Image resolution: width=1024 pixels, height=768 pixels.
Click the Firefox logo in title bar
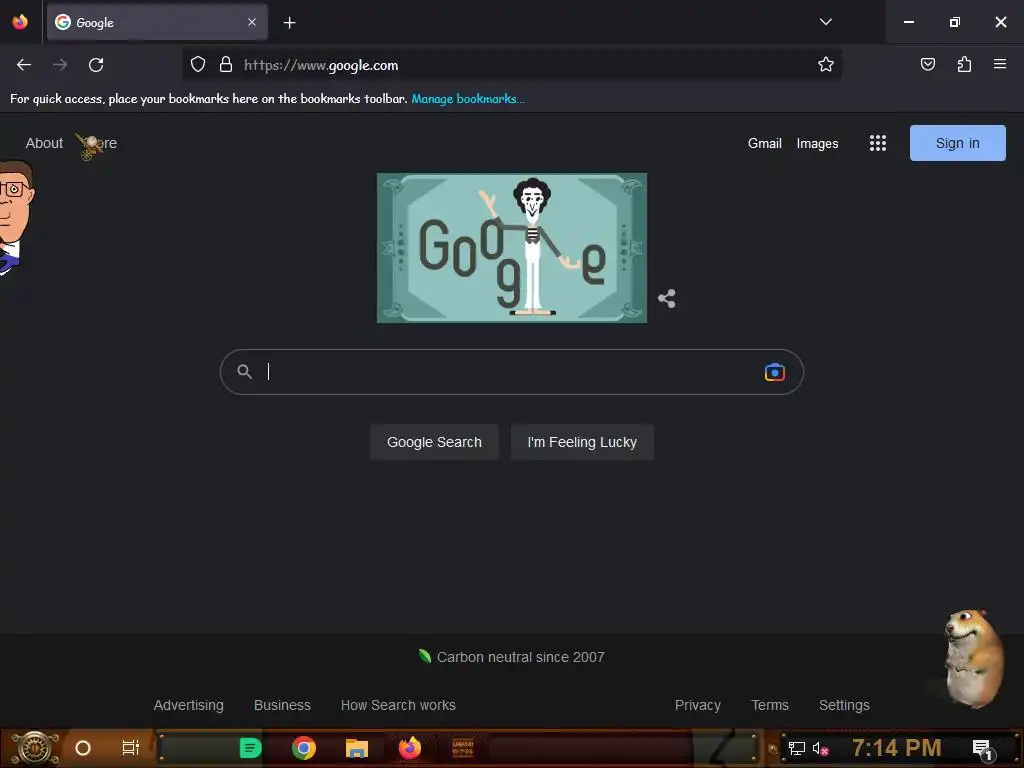tap(20, 22)
